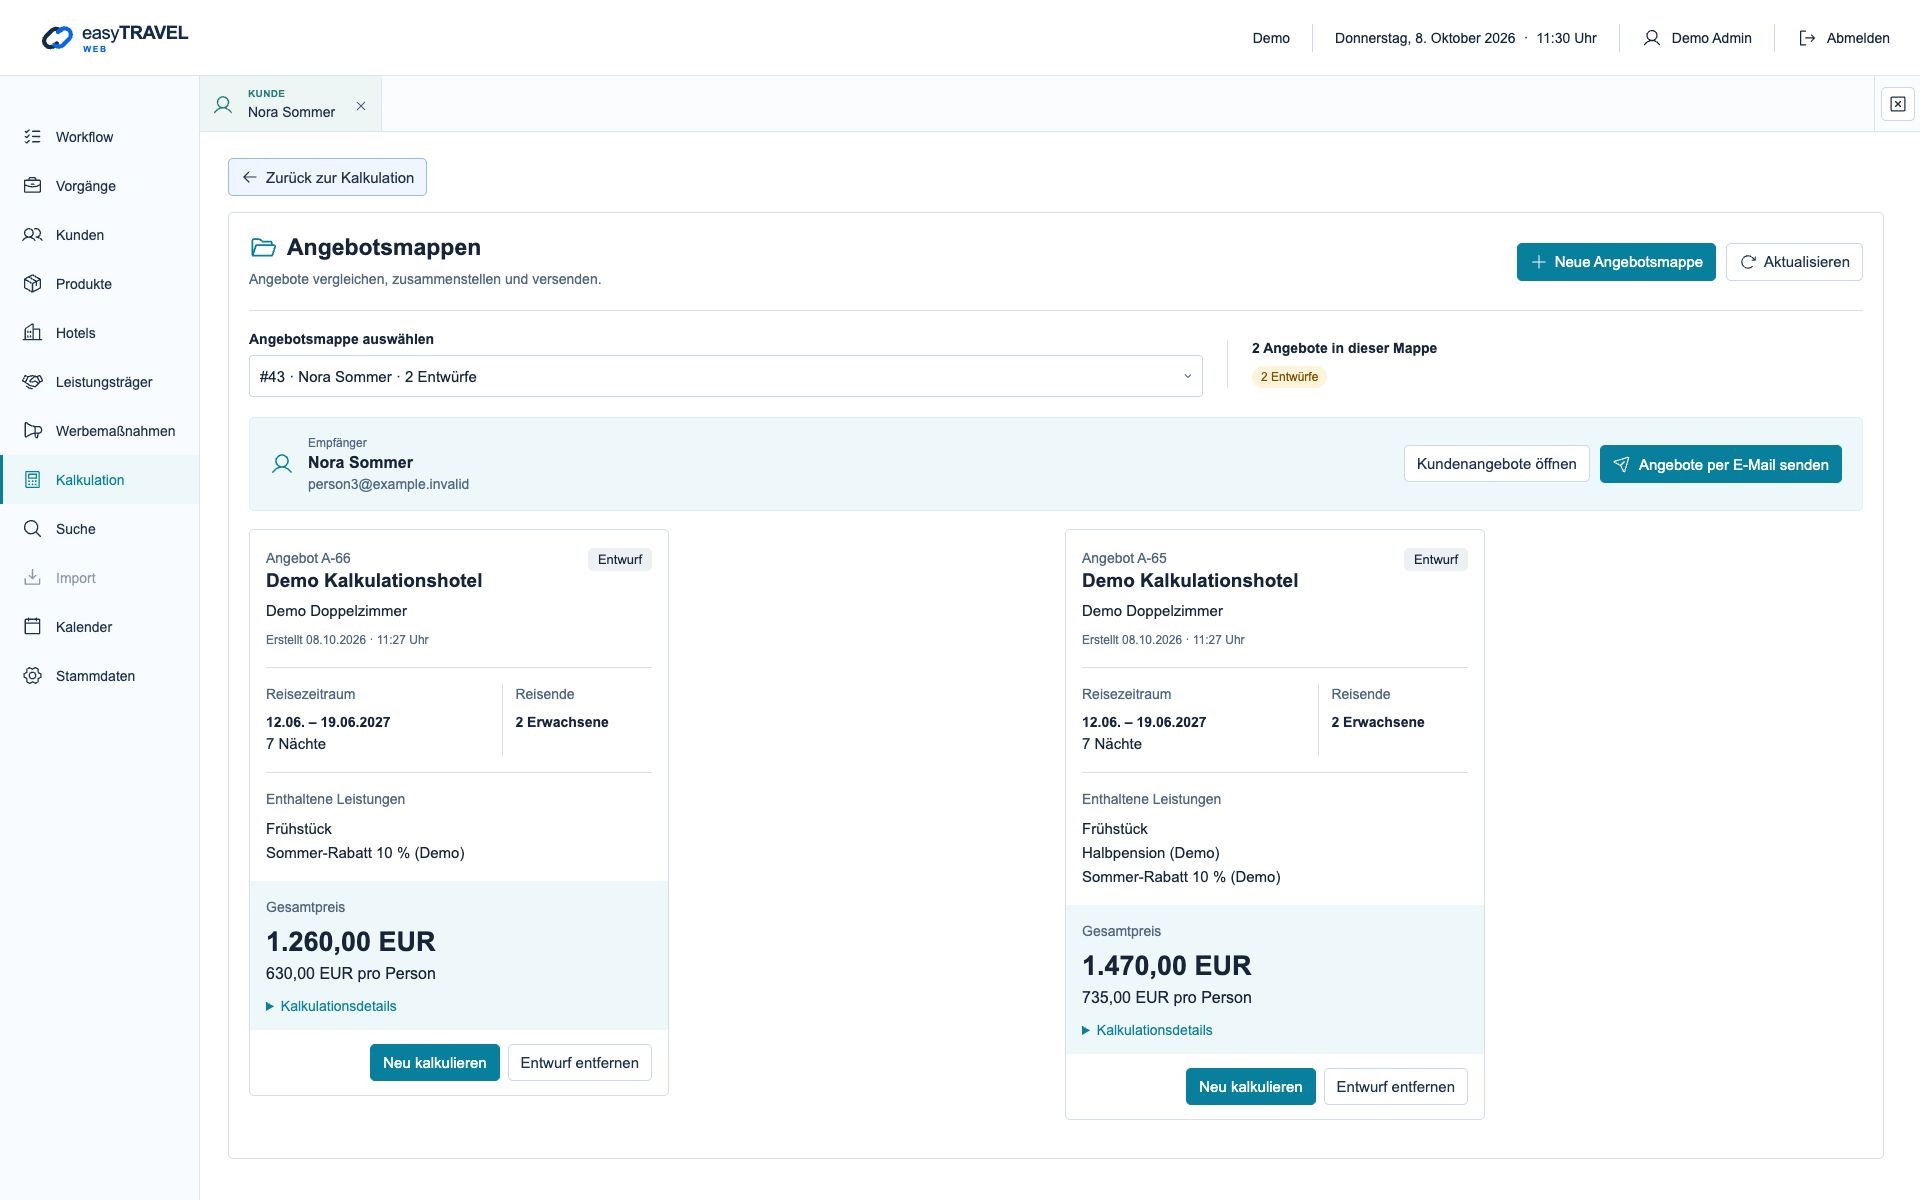The image size is (1920, 1200).
Task: Click Kundenangebote öffnen
Action: point(1496,464)
